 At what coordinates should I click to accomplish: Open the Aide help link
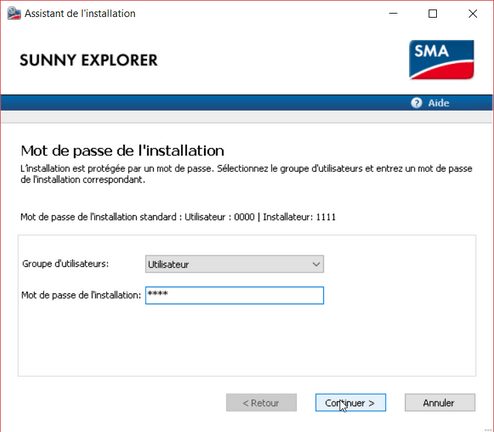point(438,103)
